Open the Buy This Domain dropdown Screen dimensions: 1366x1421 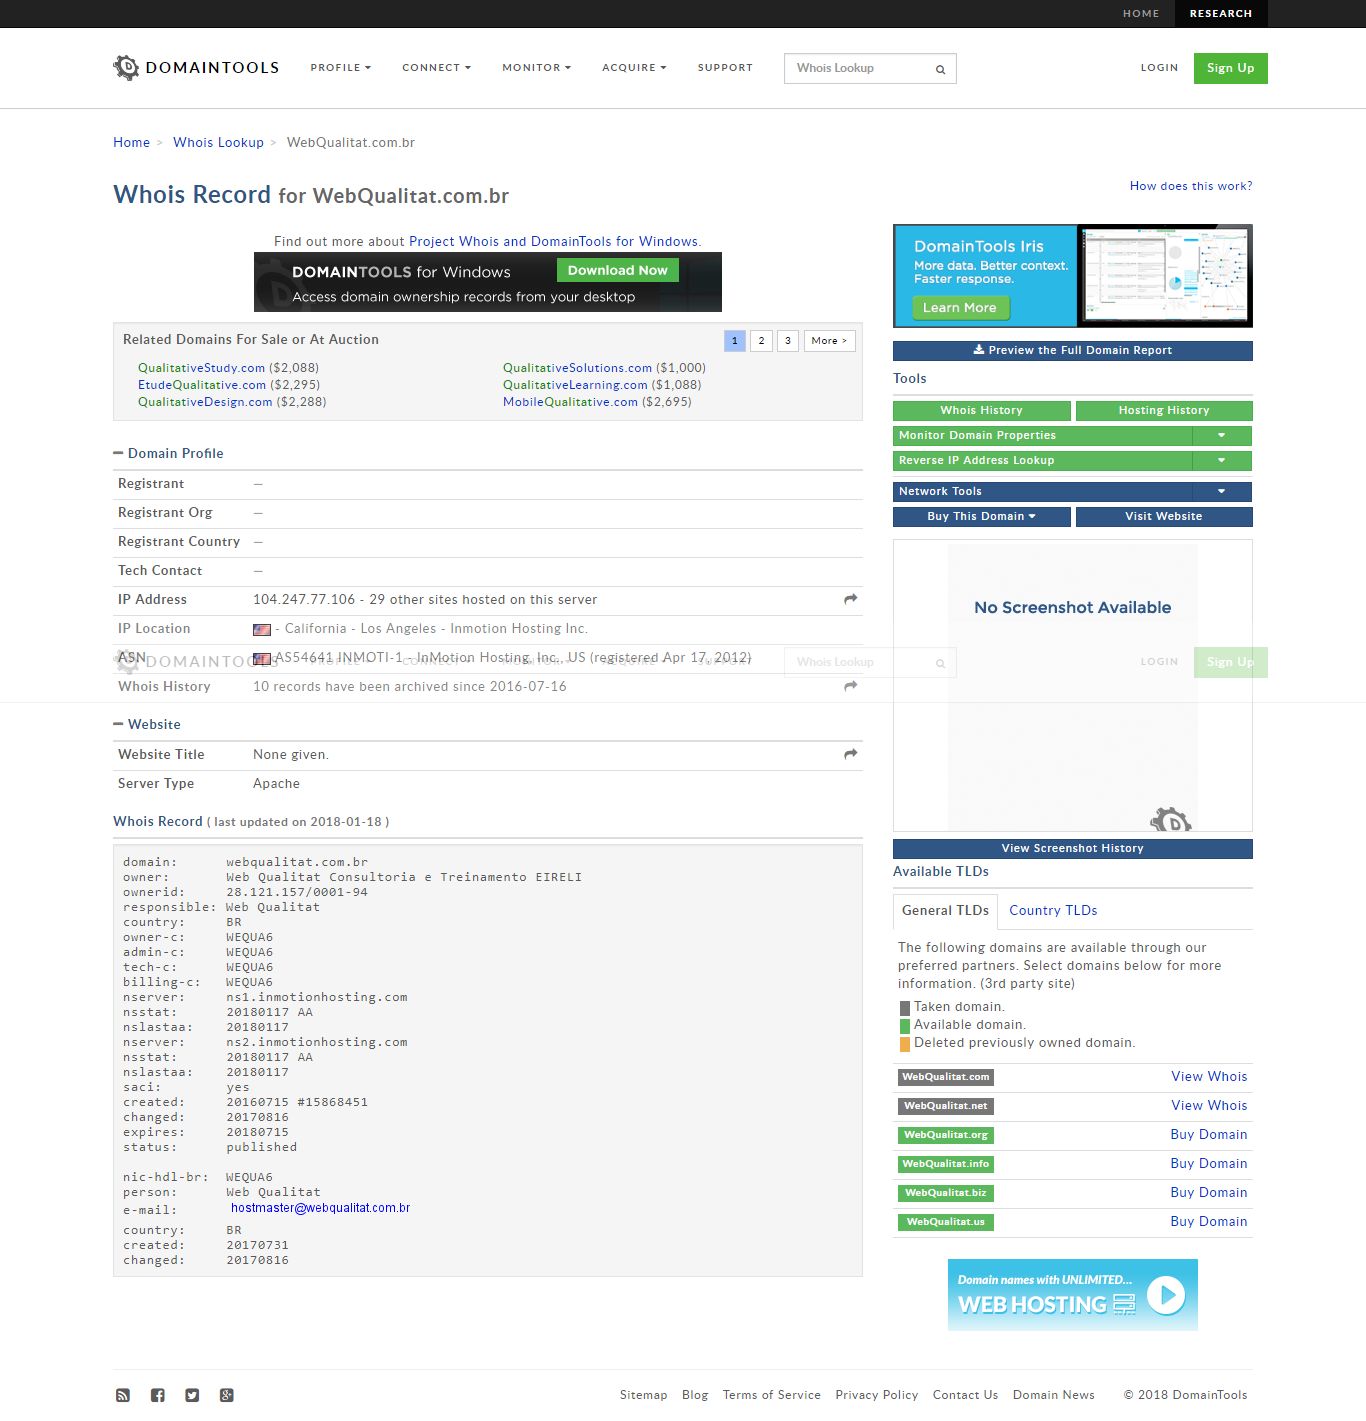pyautogui.click(x=982, y=517)
